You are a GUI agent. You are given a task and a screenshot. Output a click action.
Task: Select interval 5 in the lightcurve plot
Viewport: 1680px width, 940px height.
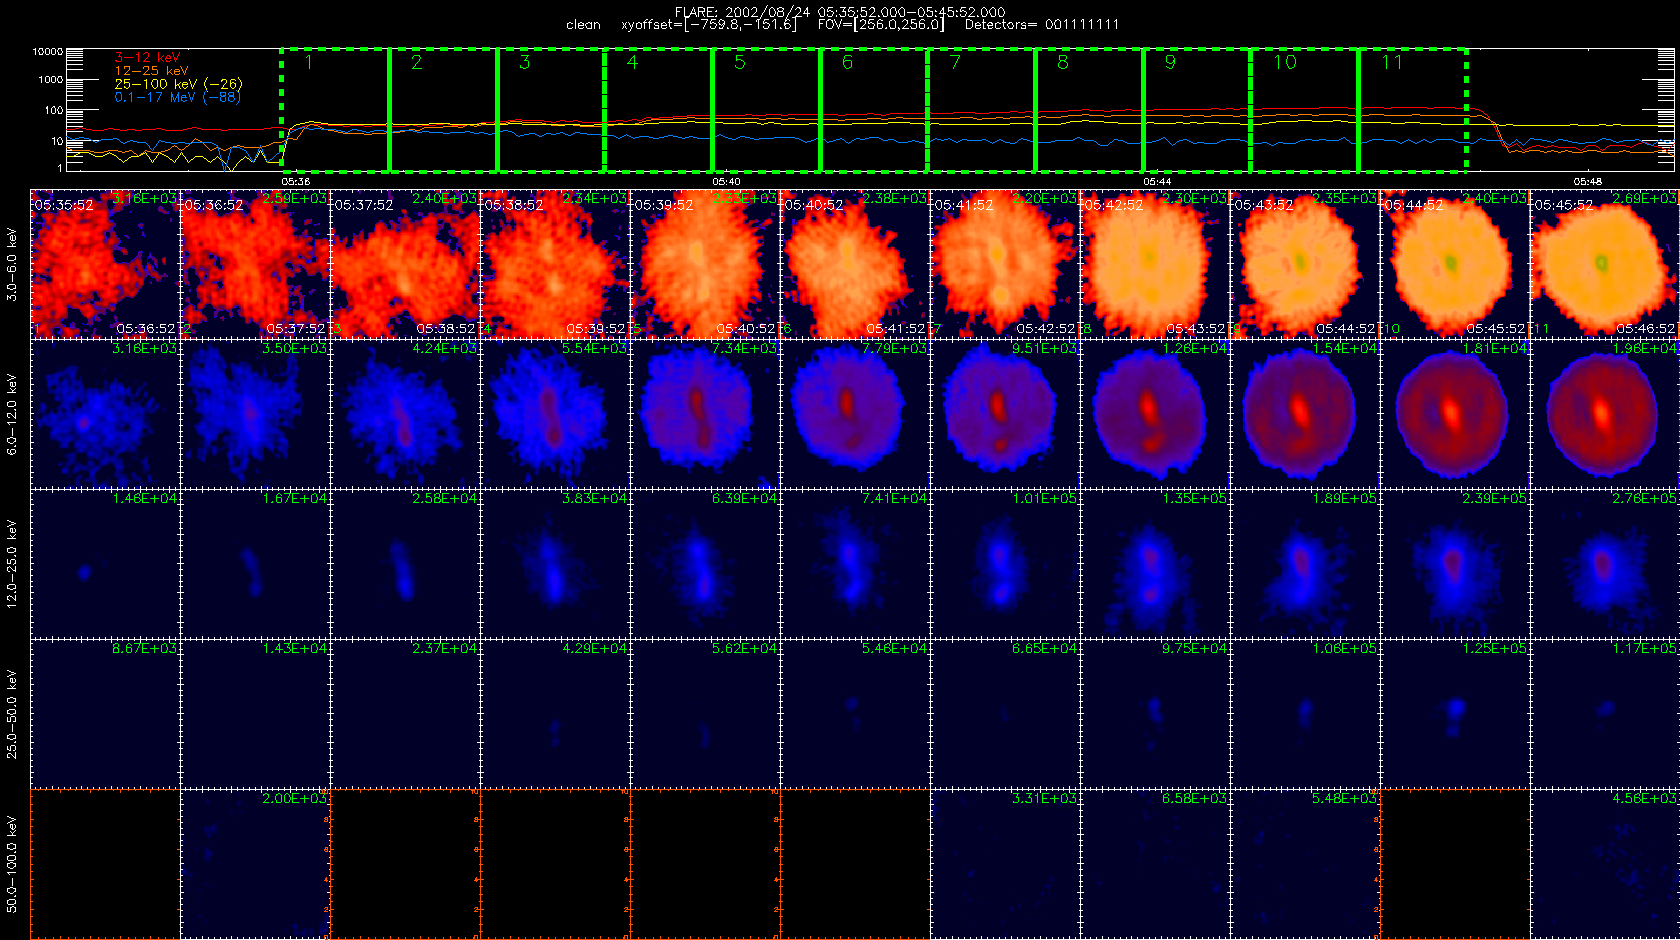[767, 110]
